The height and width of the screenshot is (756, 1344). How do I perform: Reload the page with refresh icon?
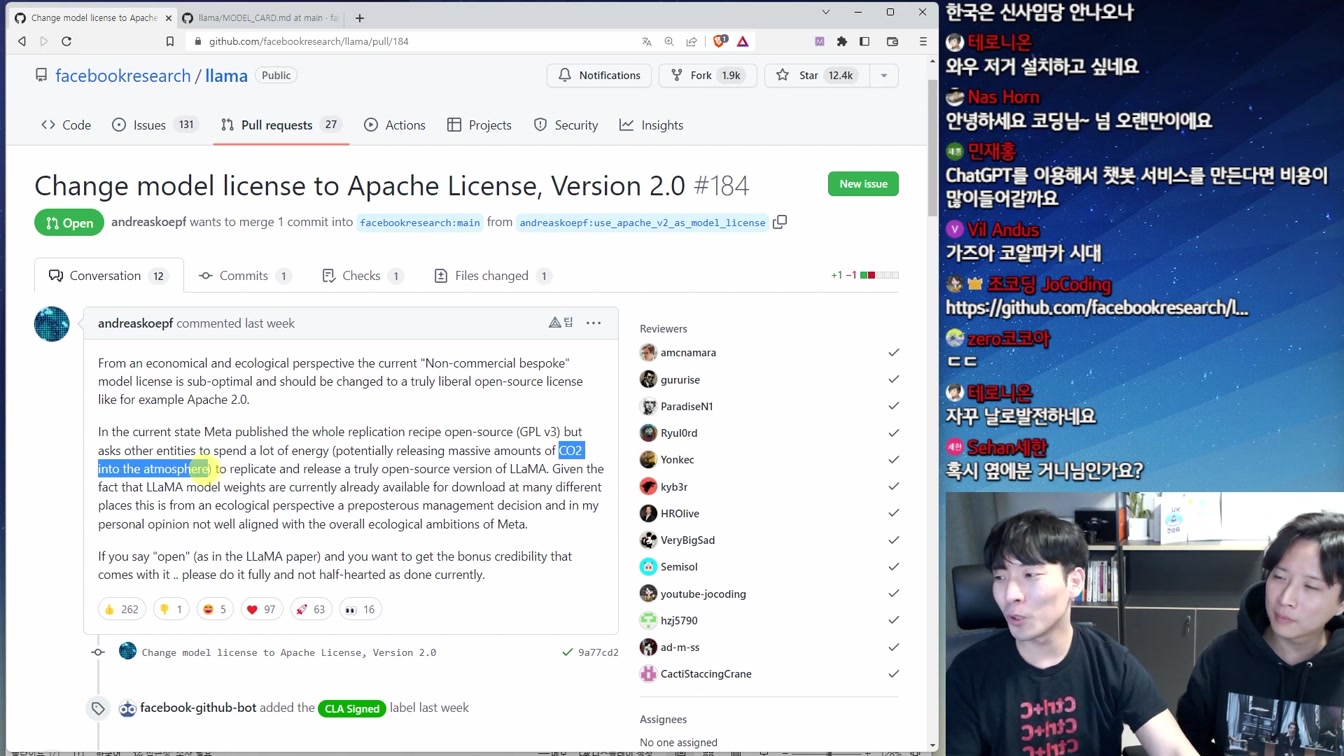click(67, 41)
